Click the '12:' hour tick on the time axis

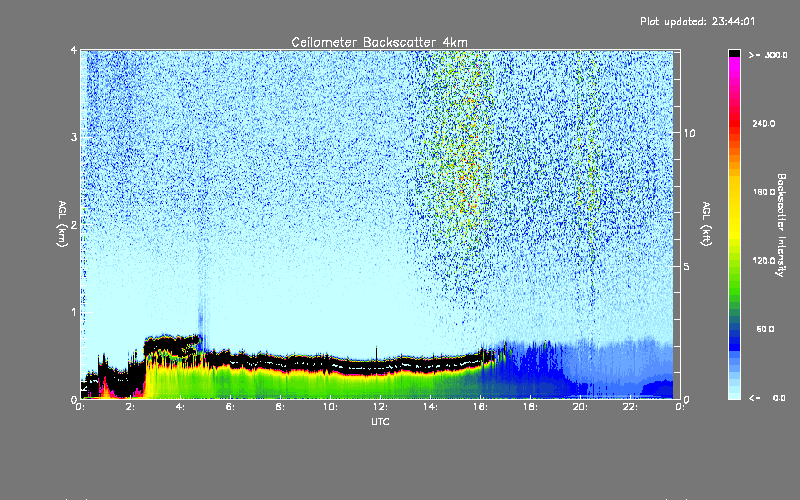click(x=380, y=407)
